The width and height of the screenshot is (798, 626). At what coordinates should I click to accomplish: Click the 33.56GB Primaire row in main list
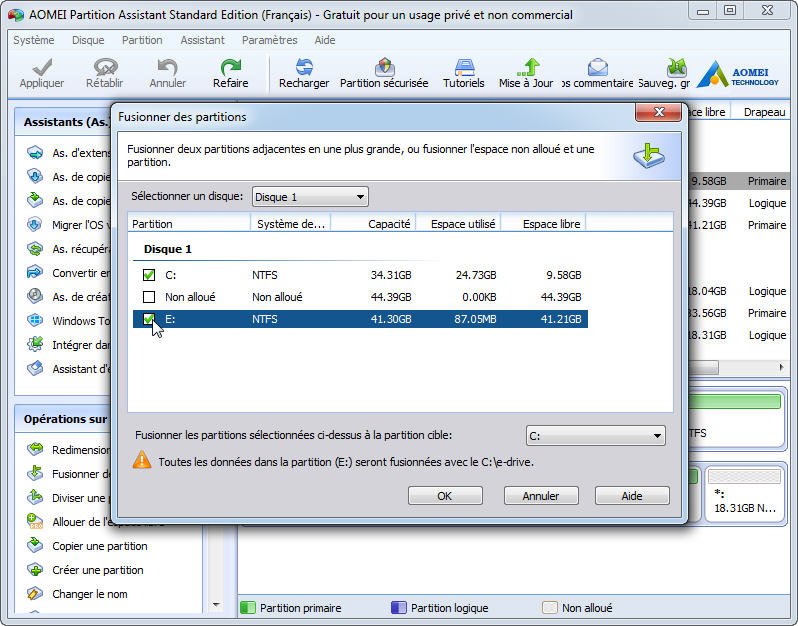point(738,313)
